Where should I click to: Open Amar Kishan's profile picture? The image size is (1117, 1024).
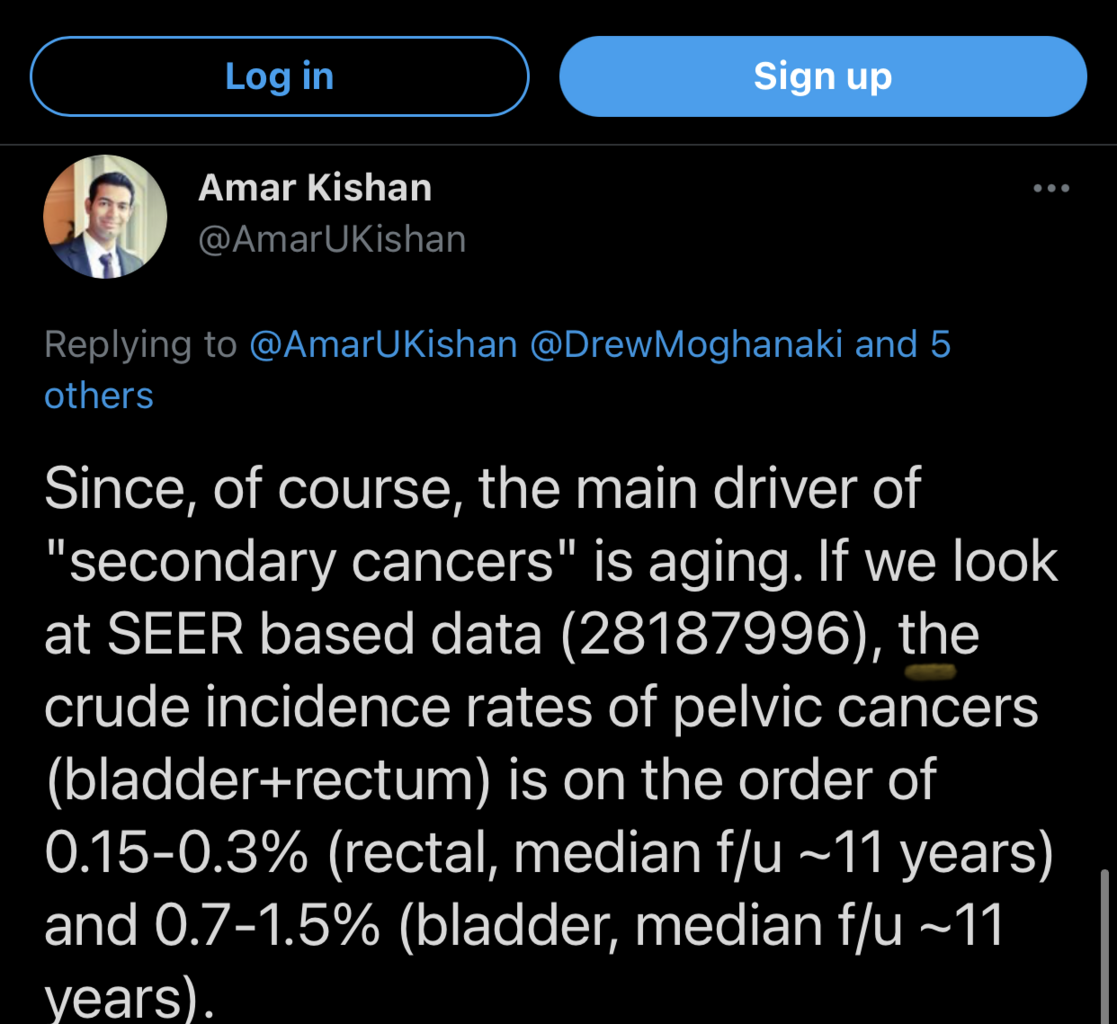(105, 217)
